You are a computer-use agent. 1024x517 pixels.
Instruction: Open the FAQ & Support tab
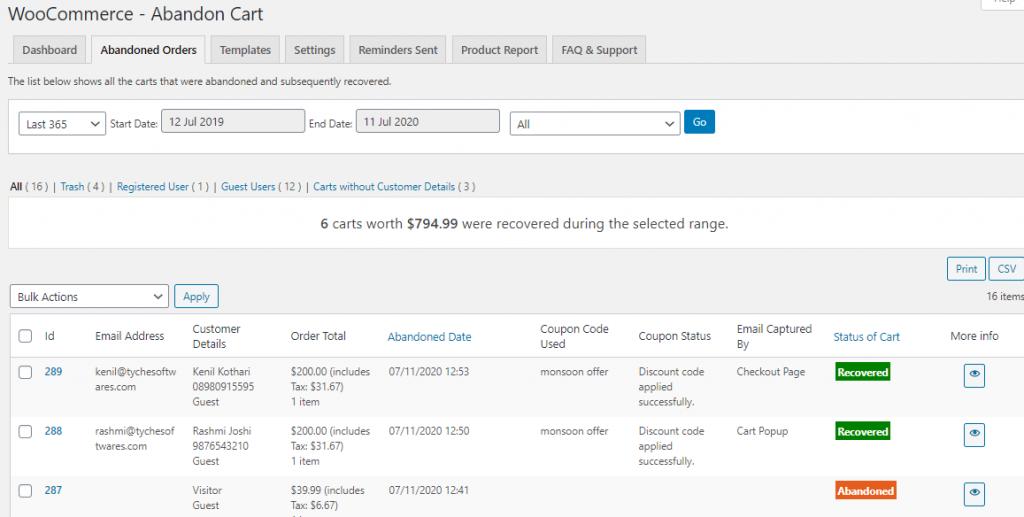[599, 50]
